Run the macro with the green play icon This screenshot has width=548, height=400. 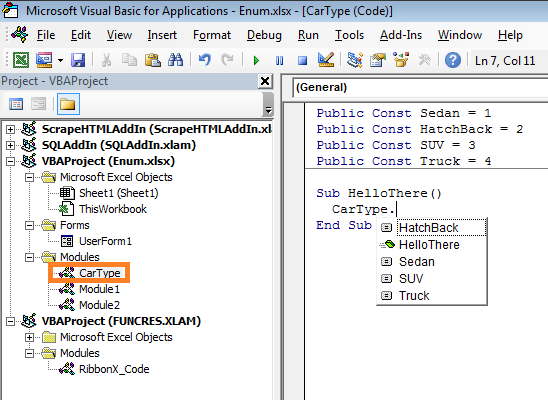coord(256,60)
